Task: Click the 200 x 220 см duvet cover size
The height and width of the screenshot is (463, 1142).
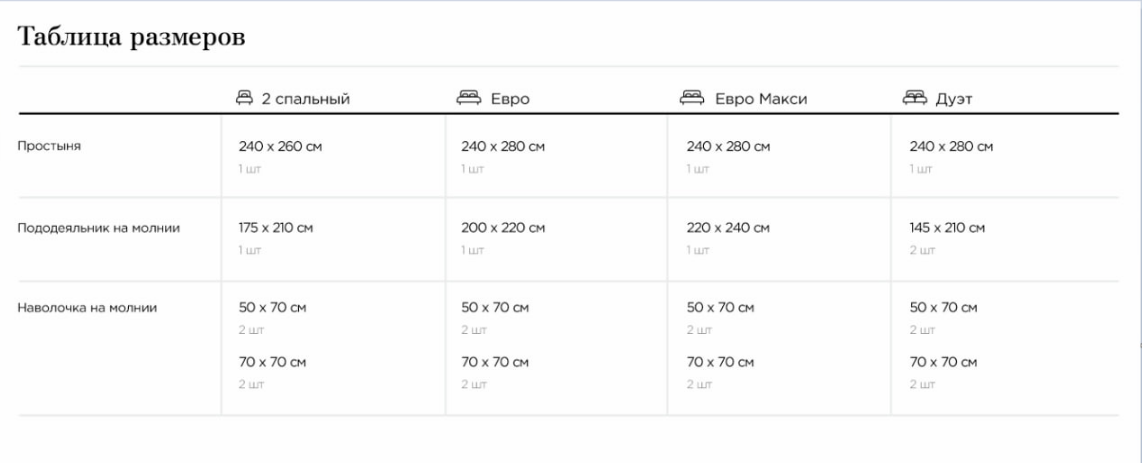Action: click(x=503, y=228)
